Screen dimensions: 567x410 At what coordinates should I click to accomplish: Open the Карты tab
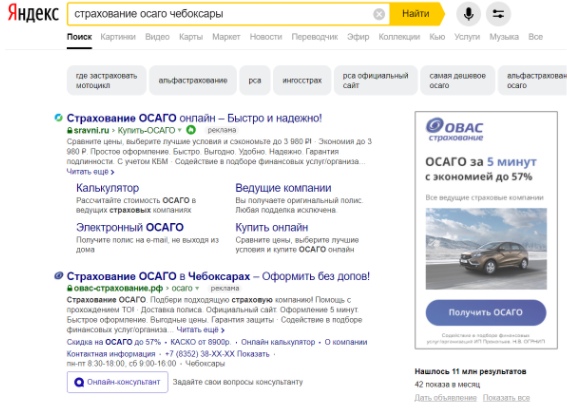coord(191,37)
